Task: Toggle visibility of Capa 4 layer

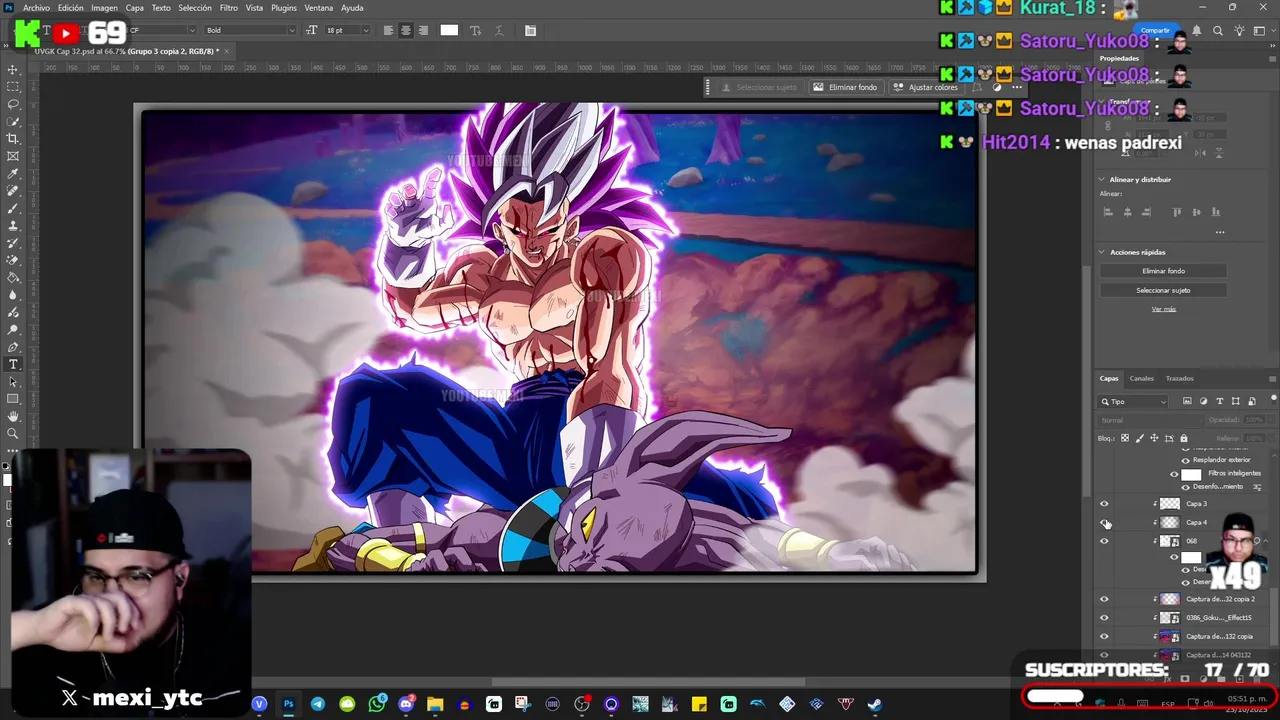Action: click(1104, 522)
